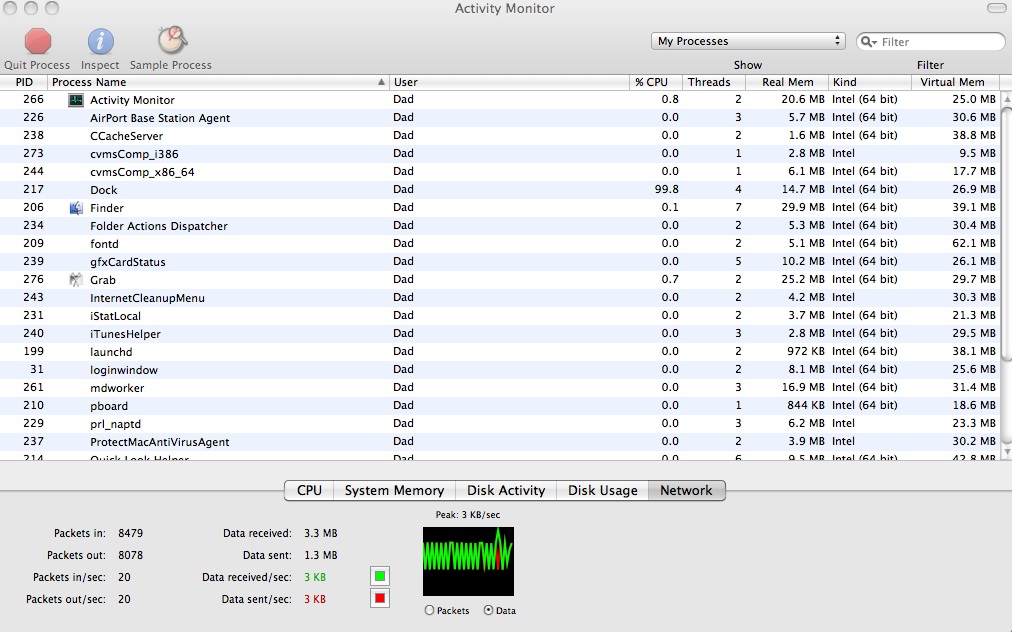Select pboard process row
Viewport: 1012px width, 632px height.
tap(500, 406)
